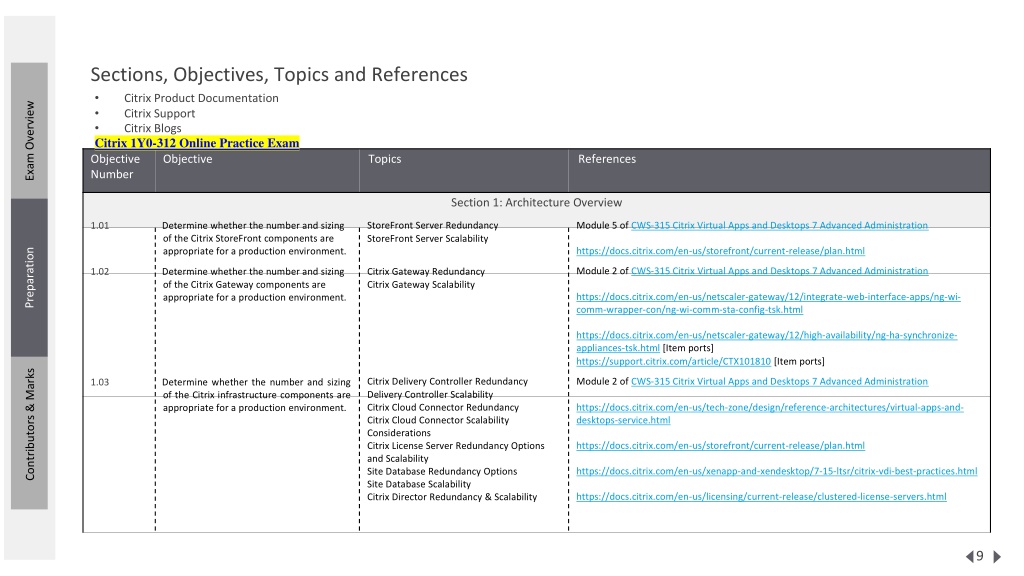Click Site Database Redundancy Options topic
Image resolution: width=1024 pixels, height=576 pixels.
tap(442, 471)
